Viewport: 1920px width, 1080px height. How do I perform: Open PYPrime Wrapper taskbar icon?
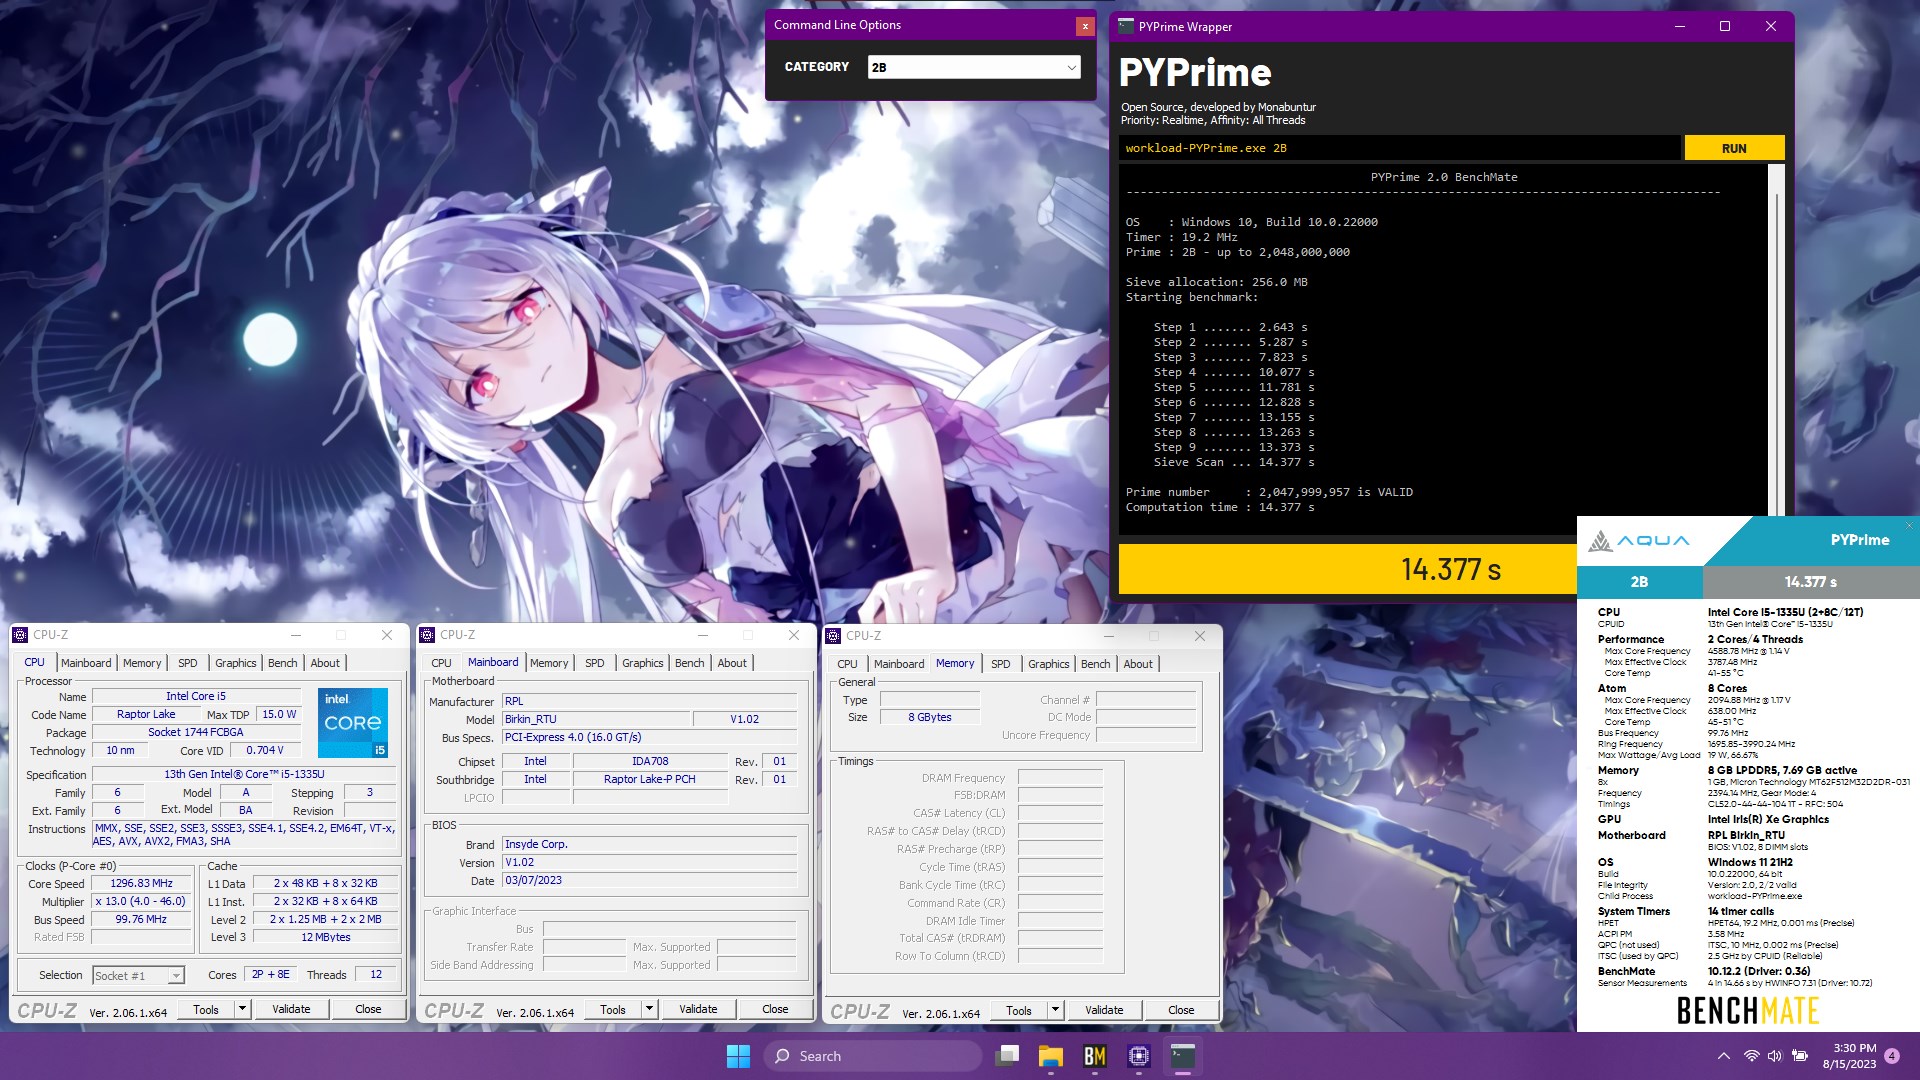point(1183,1056)
